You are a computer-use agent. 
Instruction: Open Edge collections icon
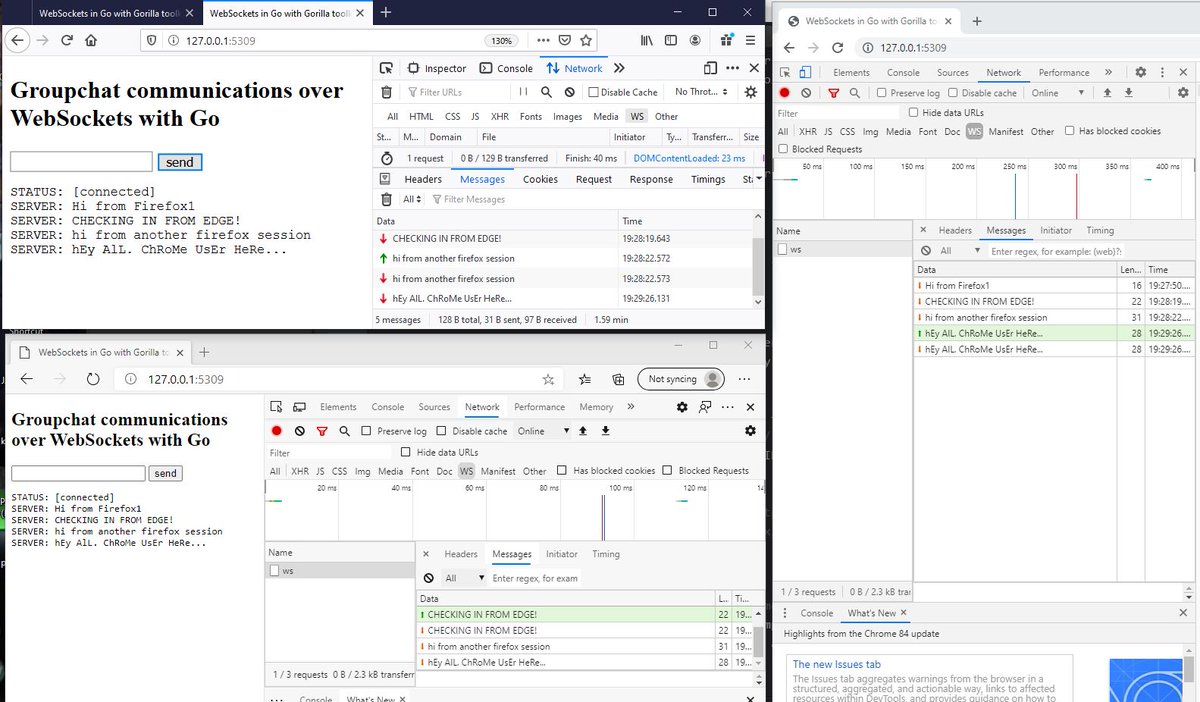click(618, 380)
